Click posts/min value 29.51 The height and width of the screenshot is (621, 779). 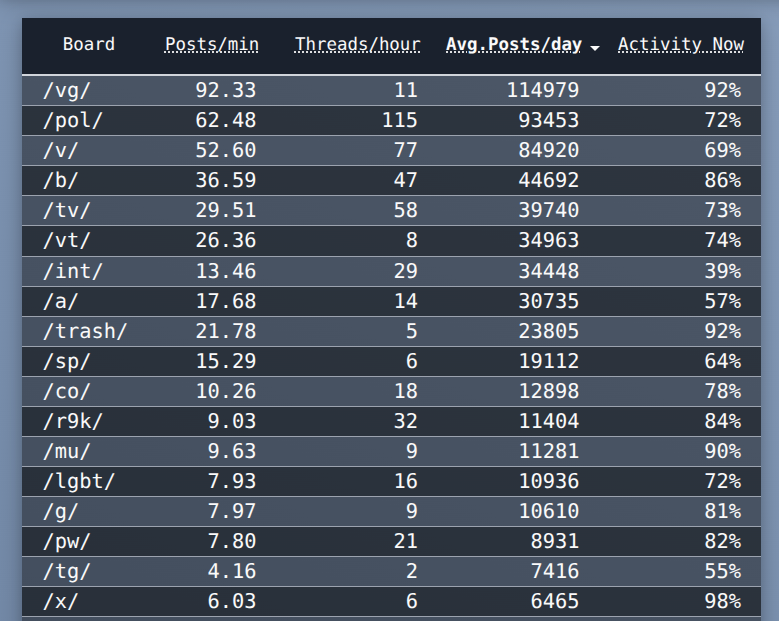[226, 210]
